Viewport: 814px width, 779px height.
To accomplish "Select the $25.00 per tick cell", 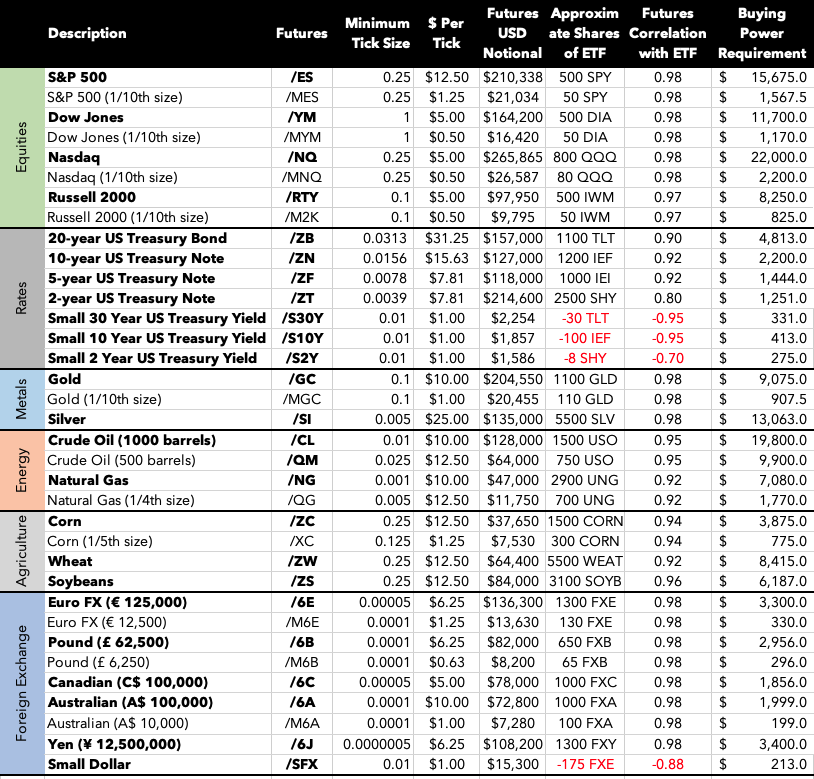I will [446, 419].
